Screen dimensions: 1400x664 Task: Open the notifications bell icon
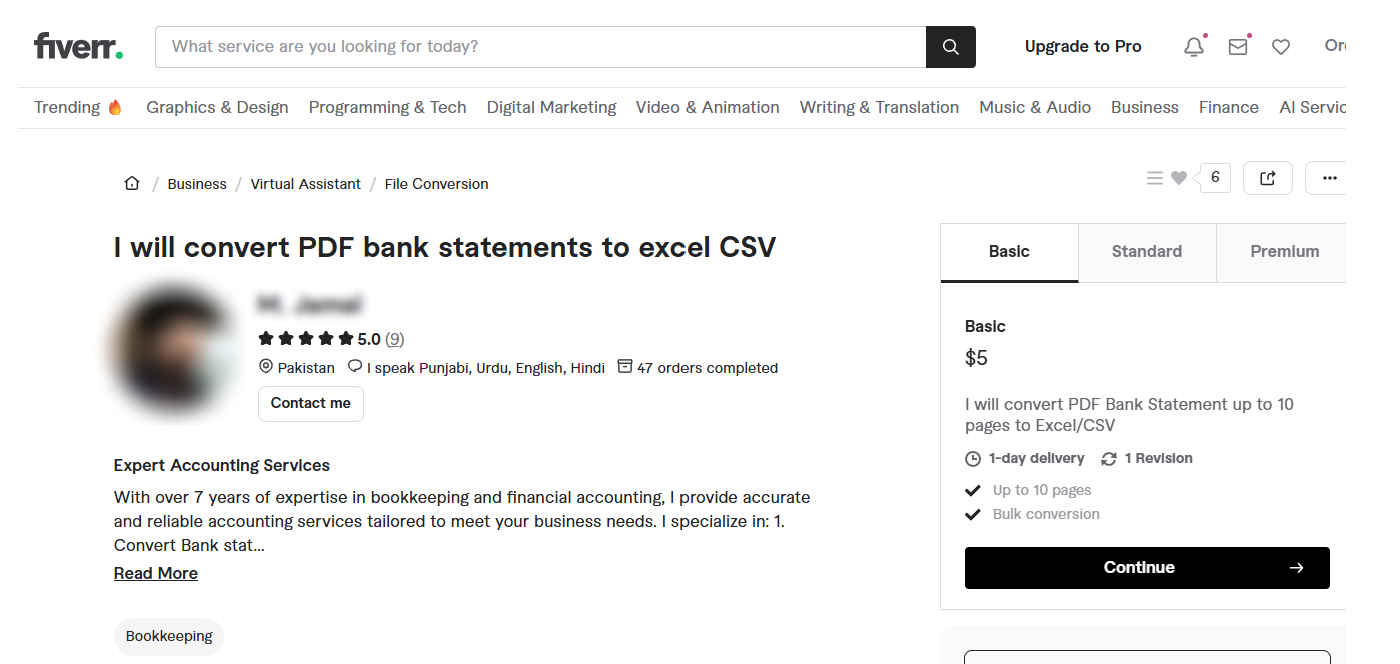click(1193, 46)
